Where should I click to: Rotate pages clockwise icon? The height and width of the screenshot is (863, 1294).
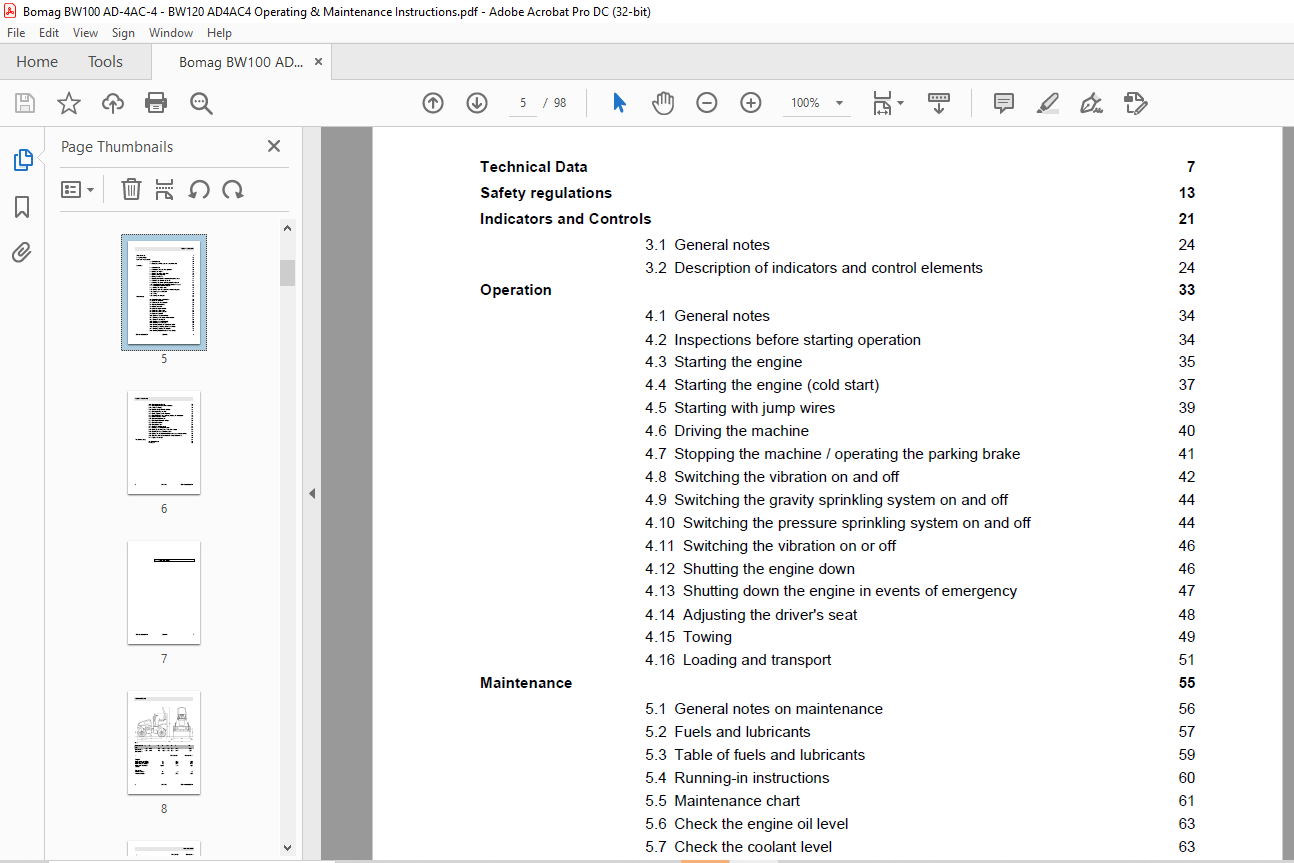pyautogui.click(x=233, y=189)
